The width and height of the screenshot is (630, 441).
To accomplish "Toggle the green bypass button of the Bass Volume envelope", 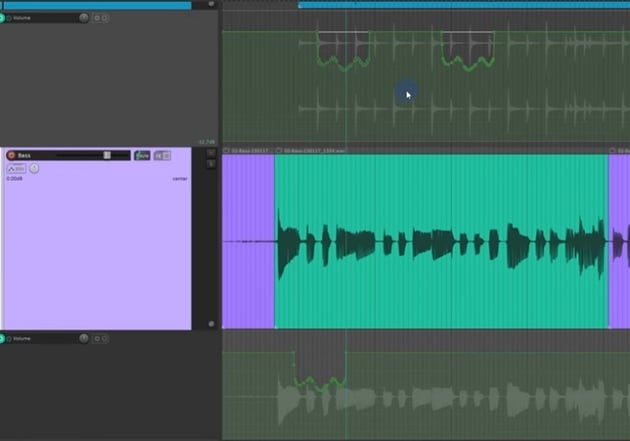I will (x=1, y=339).
